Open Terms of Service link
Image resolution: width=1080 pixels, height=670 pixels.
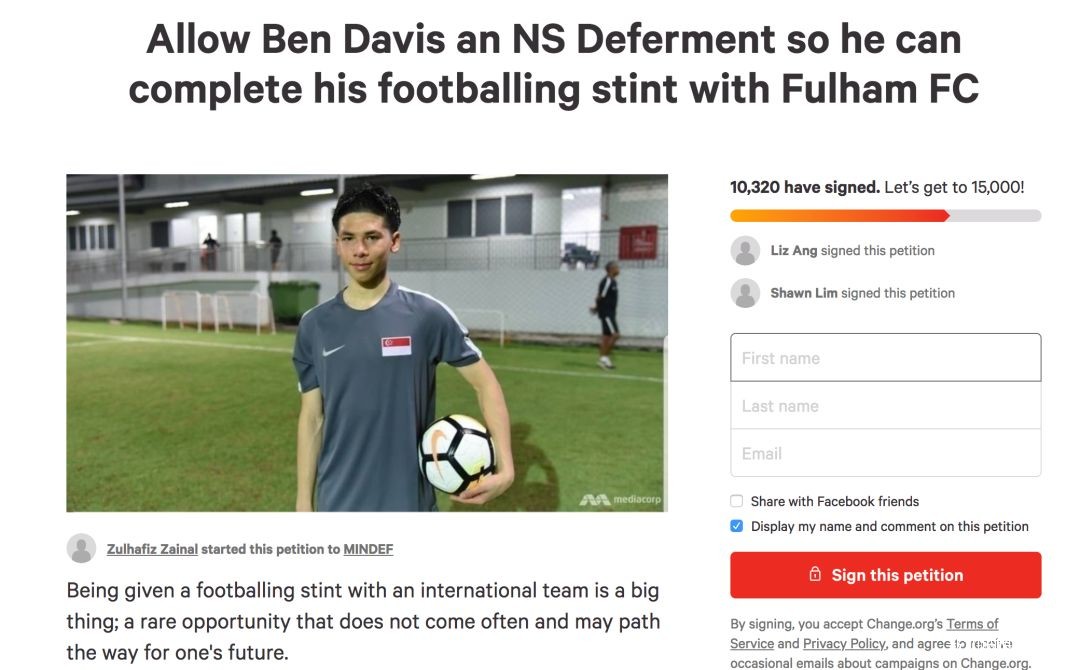tap(864, 634)
